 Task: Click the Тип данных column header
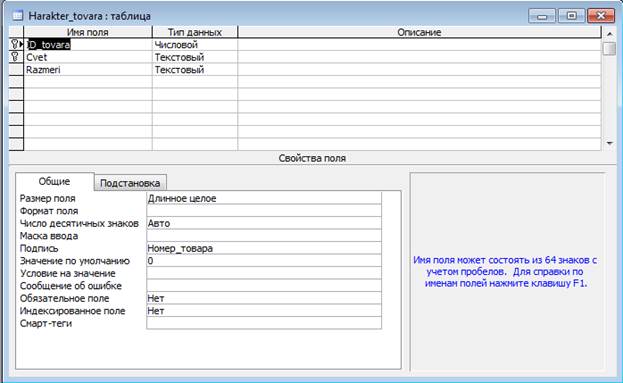(x=195, y=32)
